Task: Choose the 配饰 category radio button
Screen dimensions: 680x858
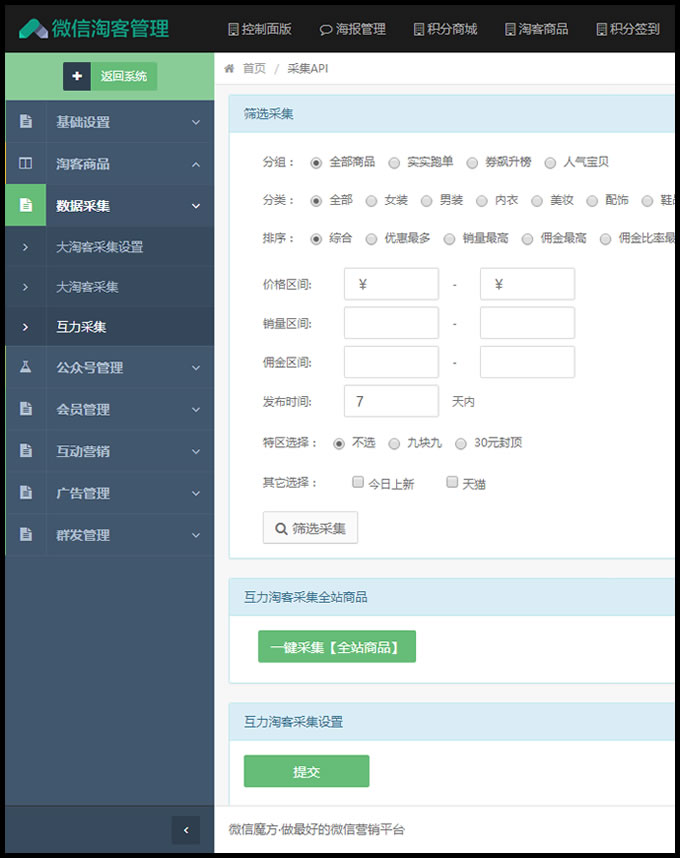Action: [x=592, y=201]
